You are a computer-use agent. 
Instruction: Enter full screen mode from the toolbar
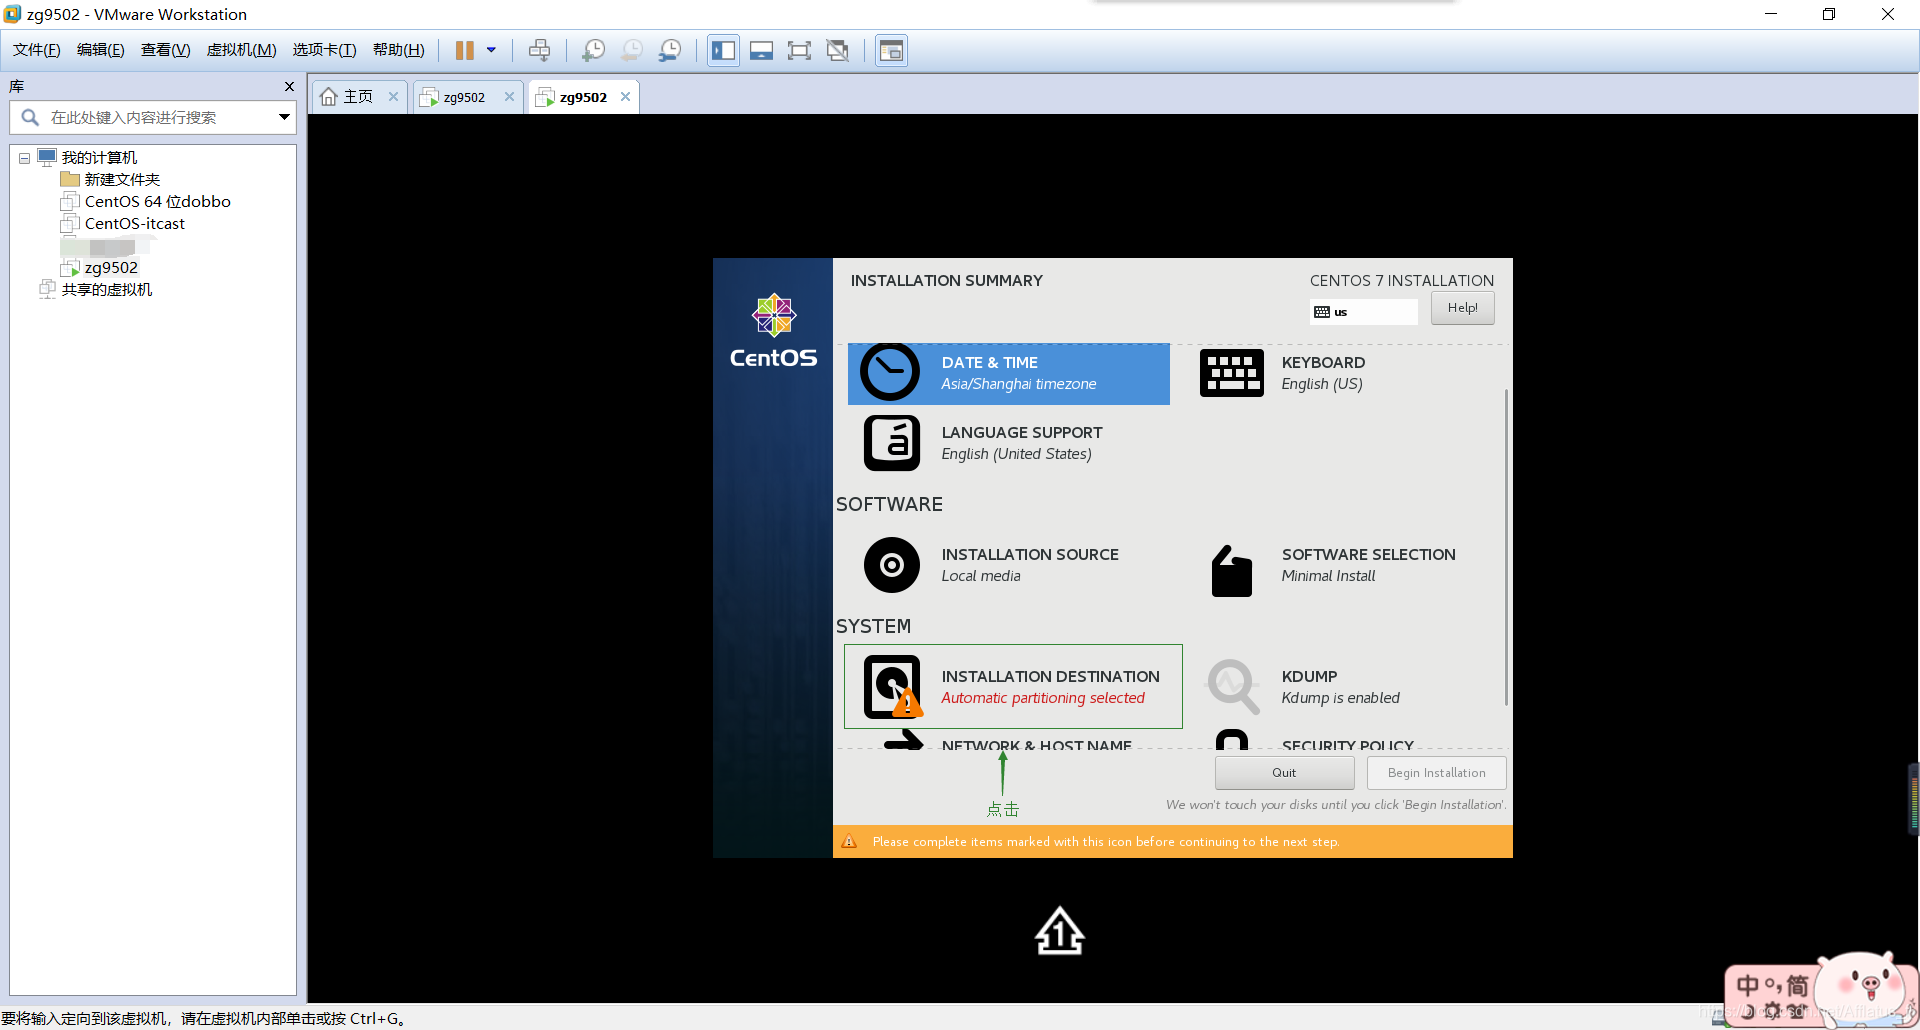(x=799, y=50)
